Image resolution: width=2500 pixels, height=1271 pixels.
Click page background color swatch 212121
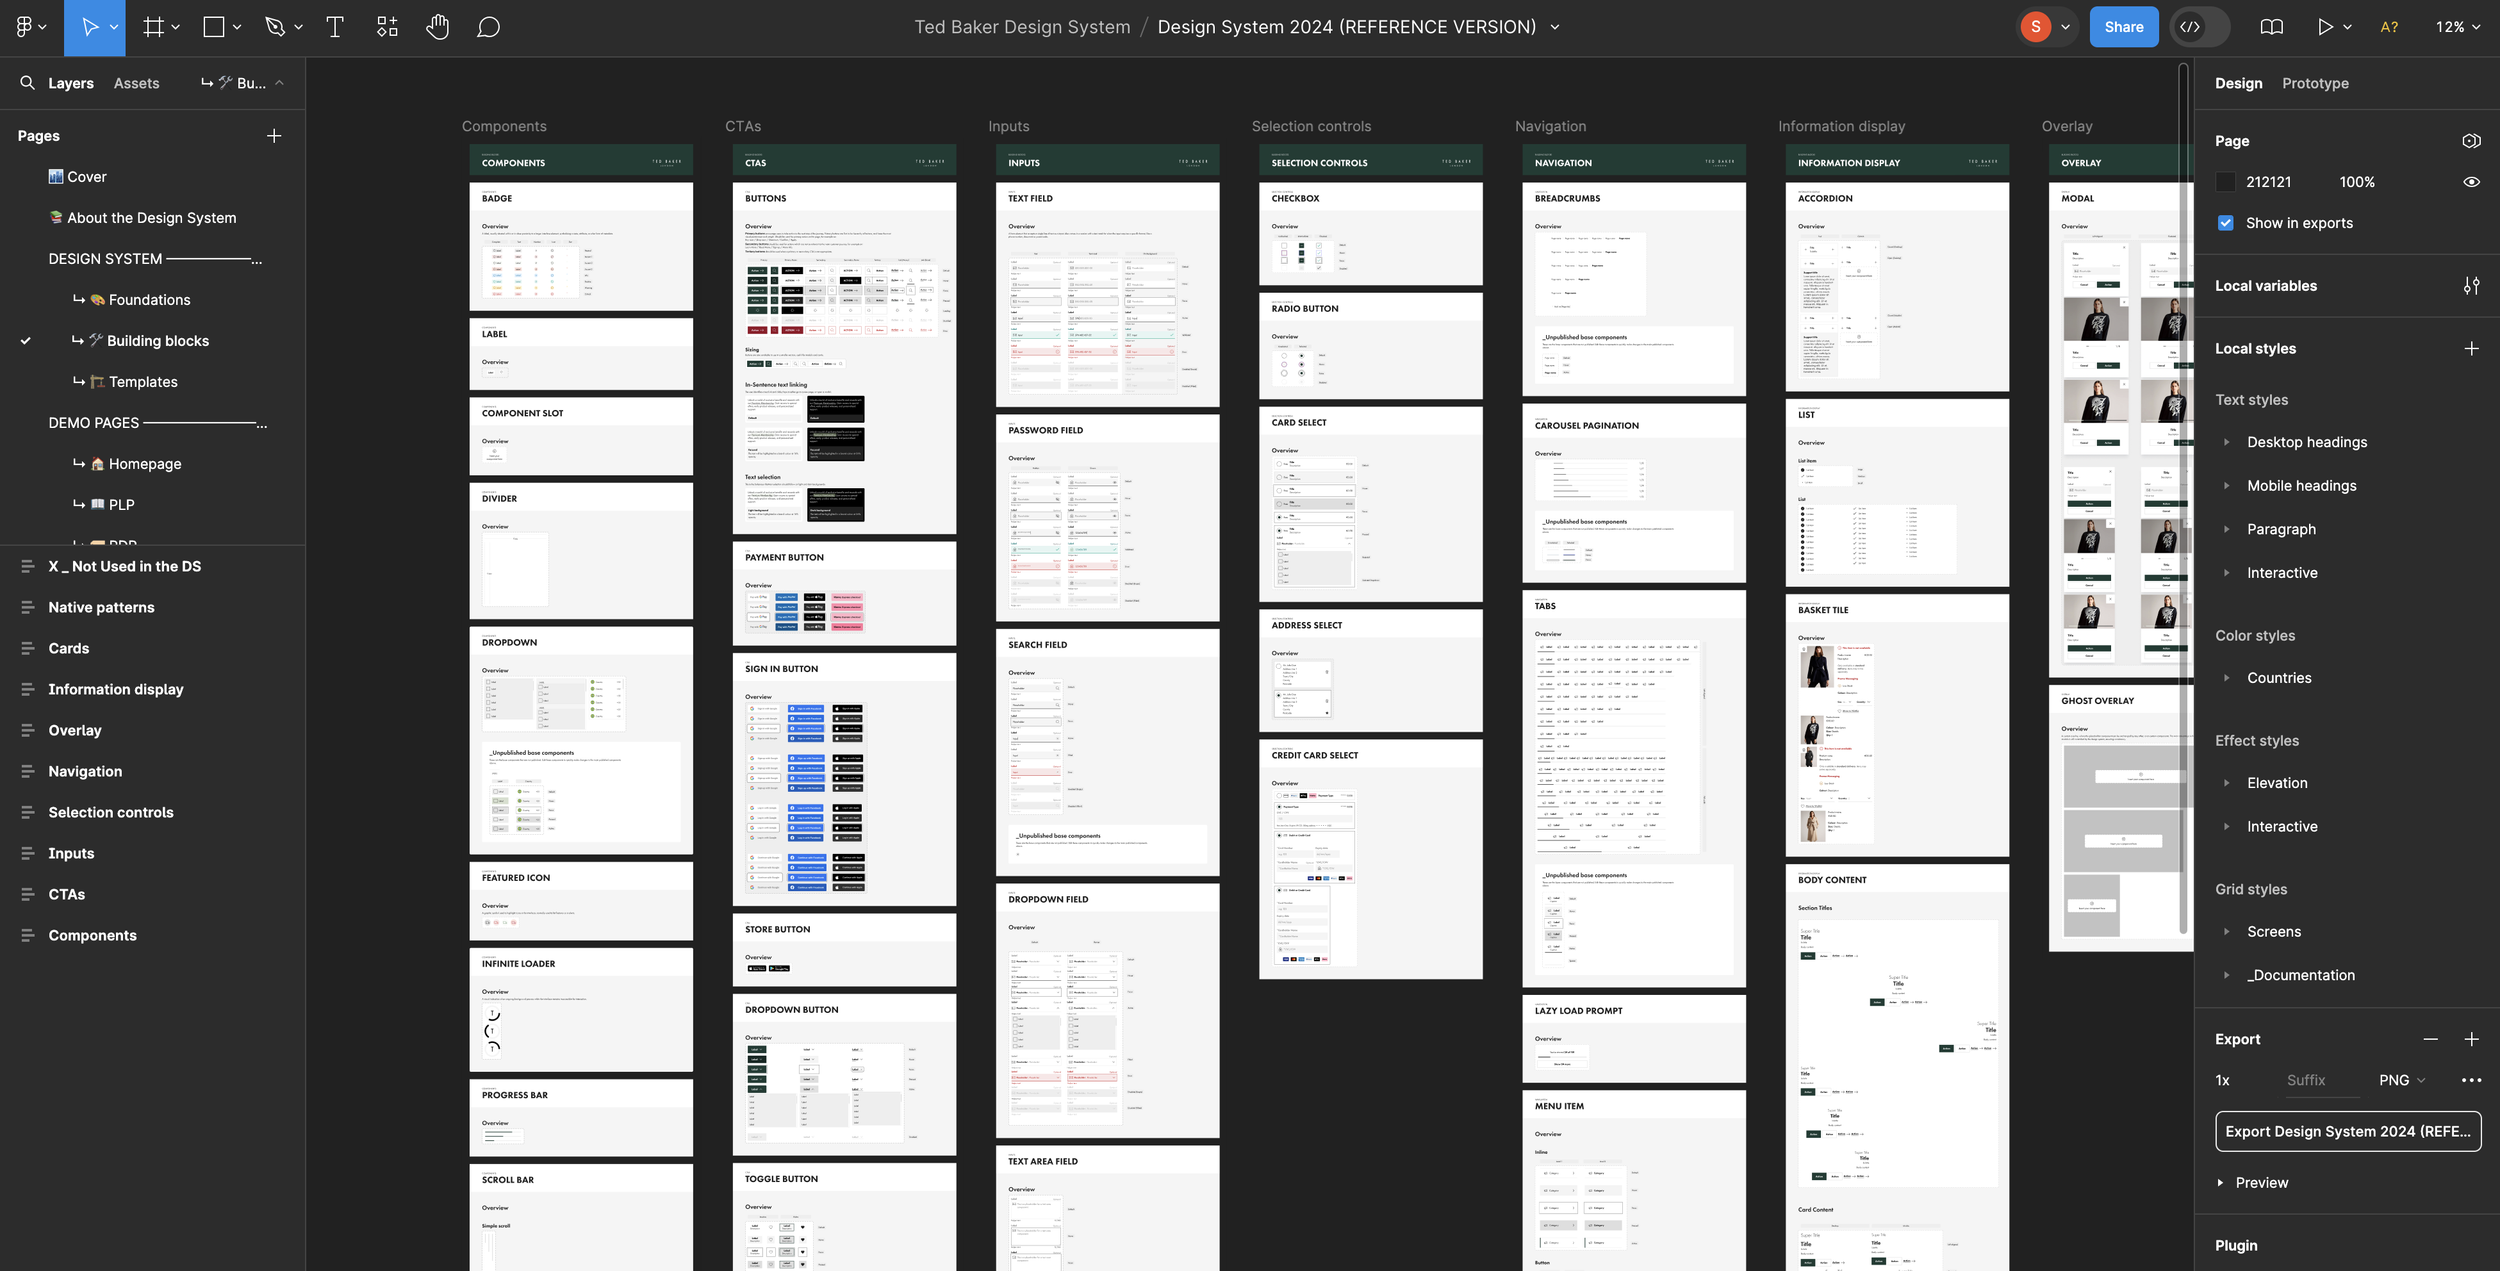tap(2225, 182)
